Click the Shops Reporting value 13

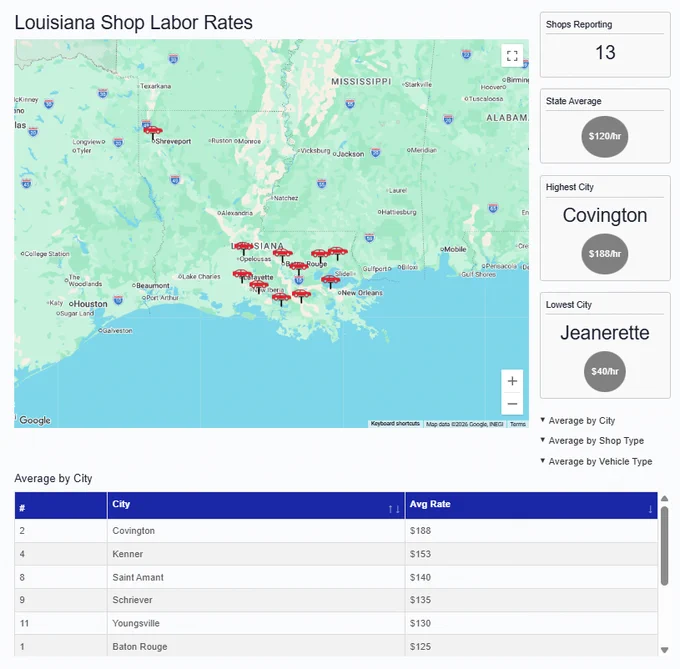click(605, 52)
